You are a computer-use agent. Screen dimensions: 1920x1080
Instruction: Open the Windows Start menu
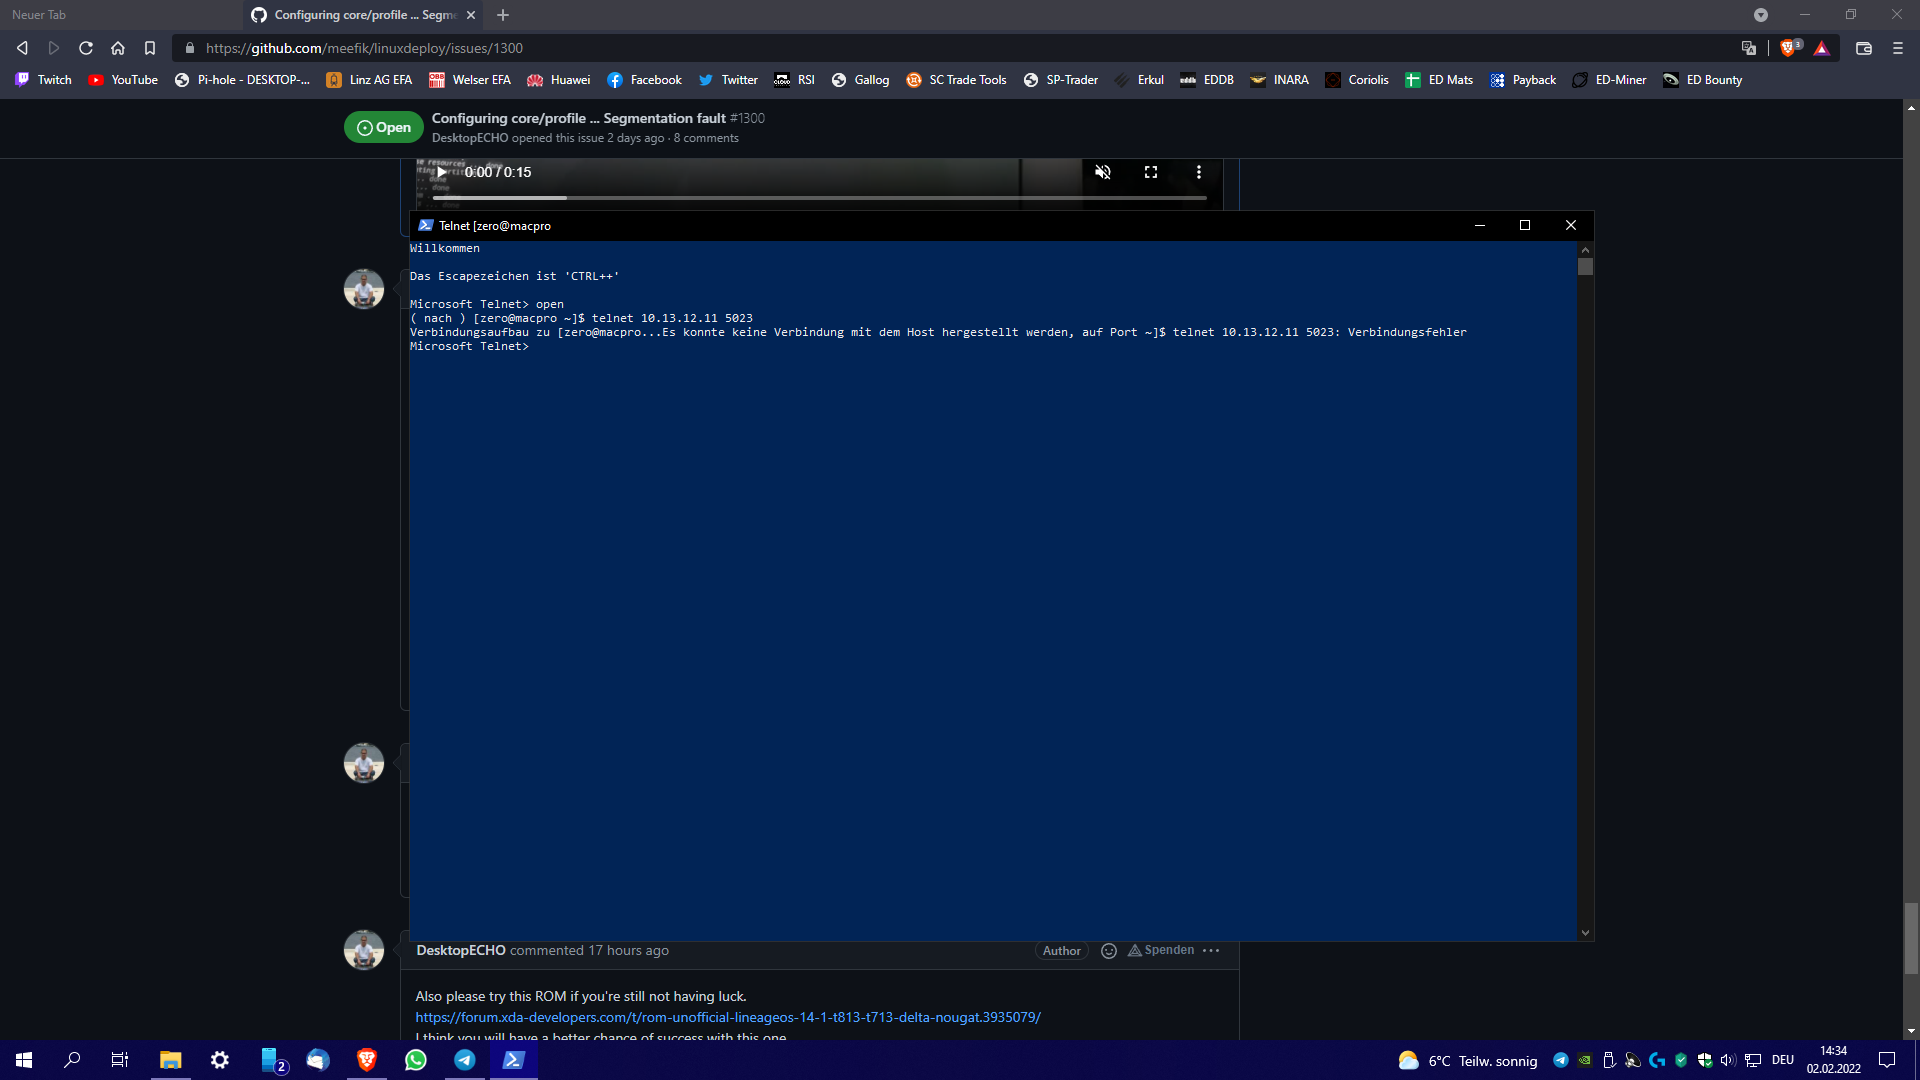[x=22, y=1062]
